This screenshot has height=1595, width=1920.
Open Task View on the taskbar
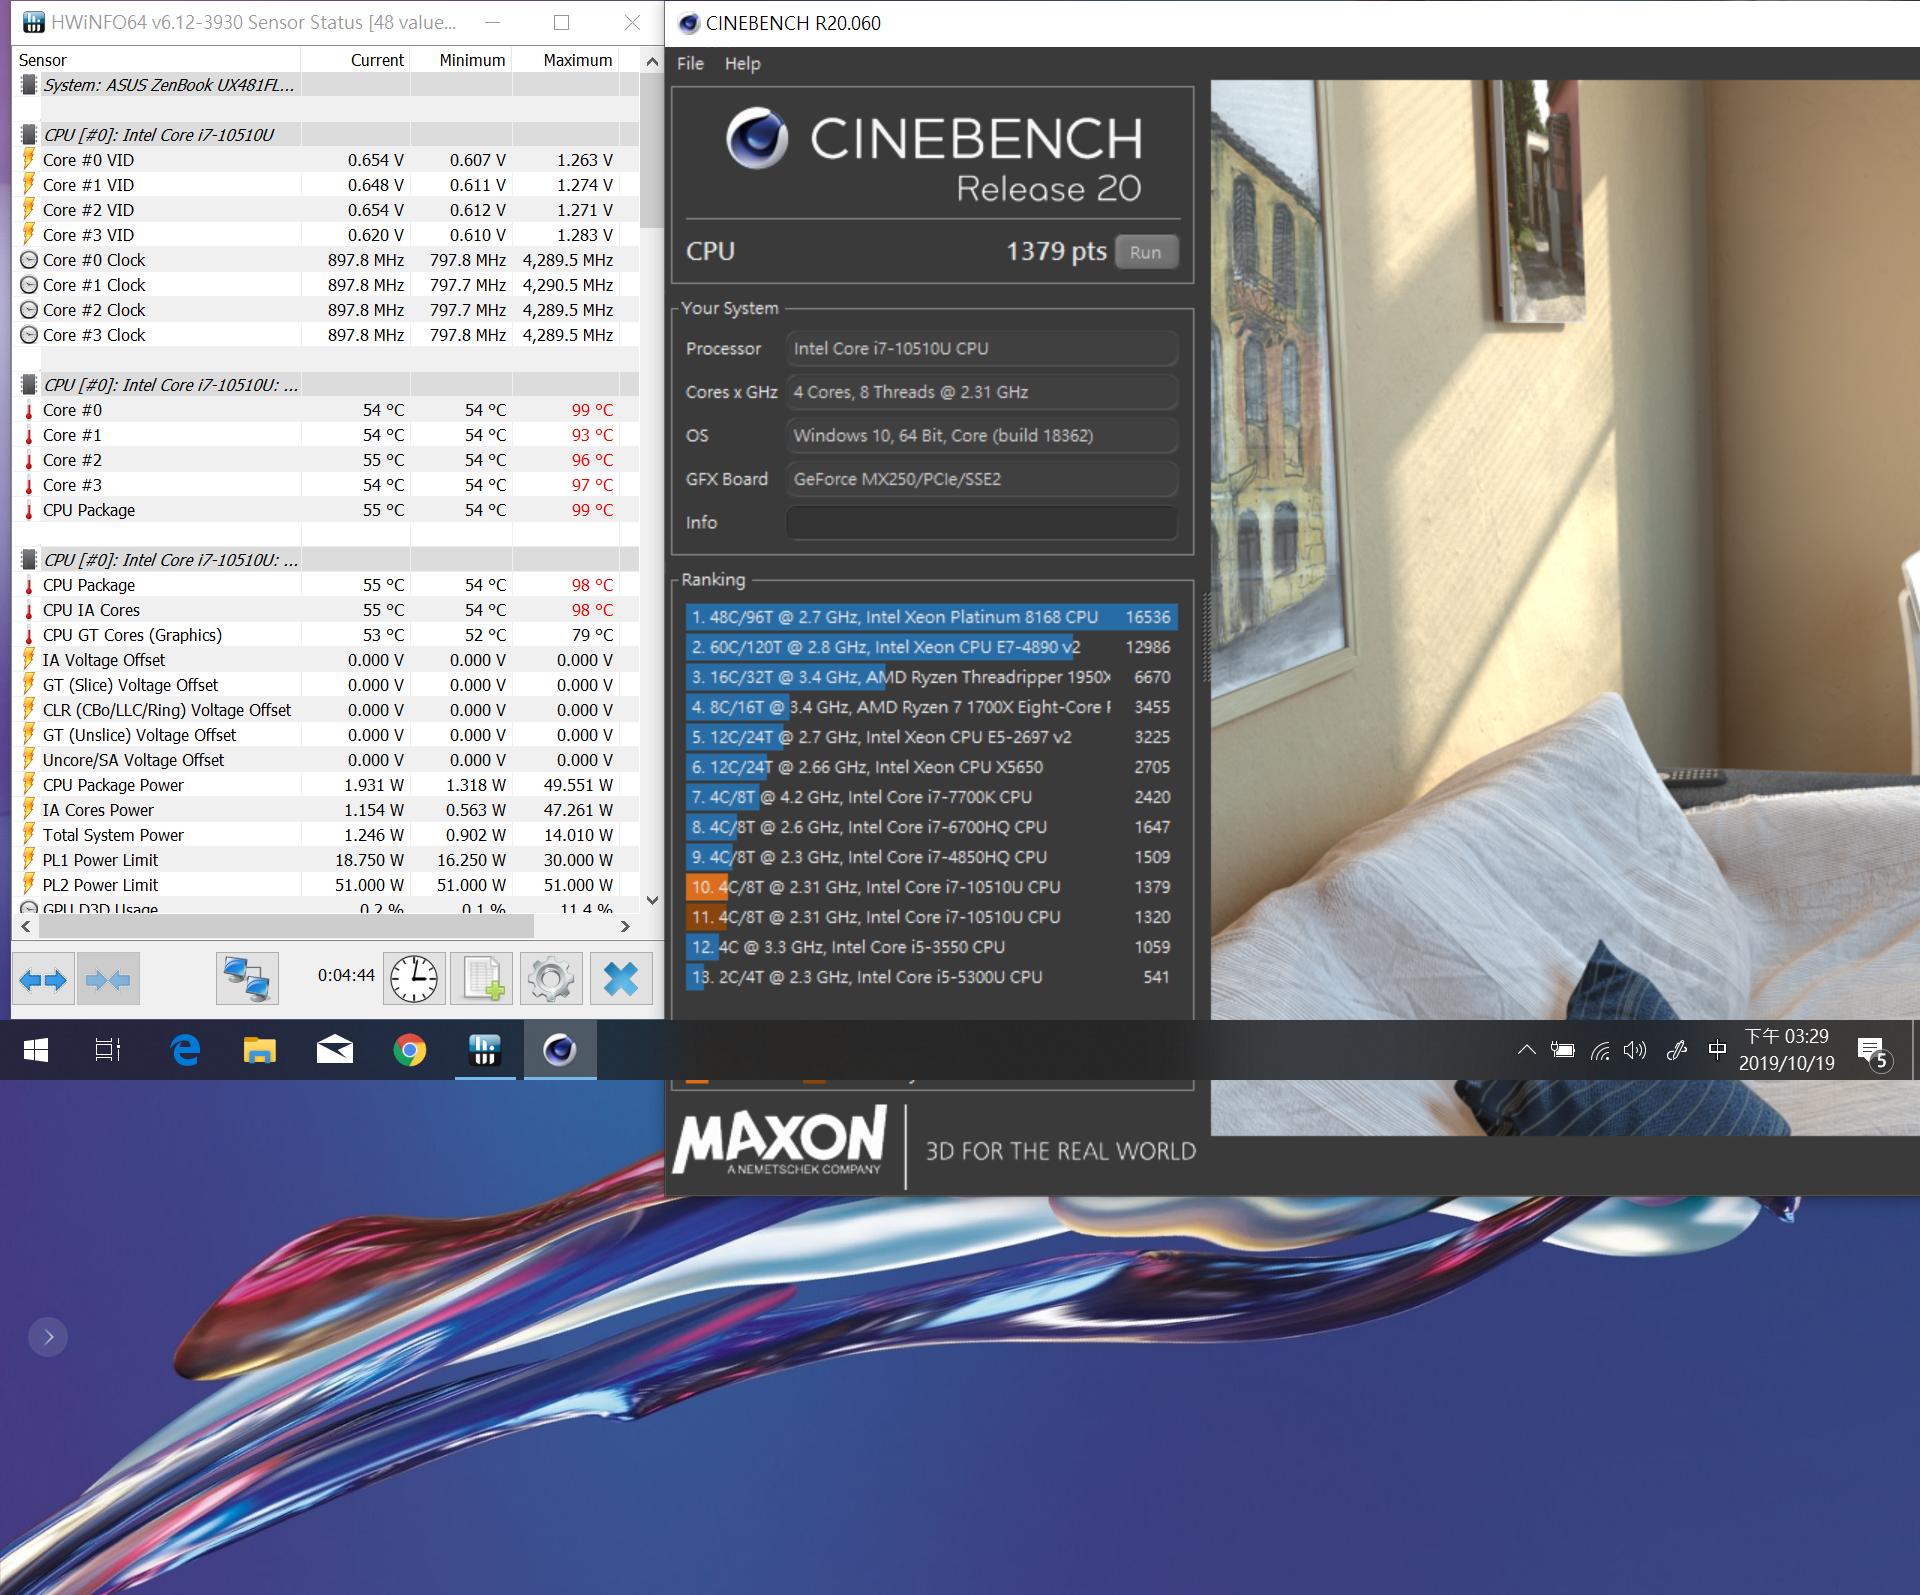[108, 1050]
